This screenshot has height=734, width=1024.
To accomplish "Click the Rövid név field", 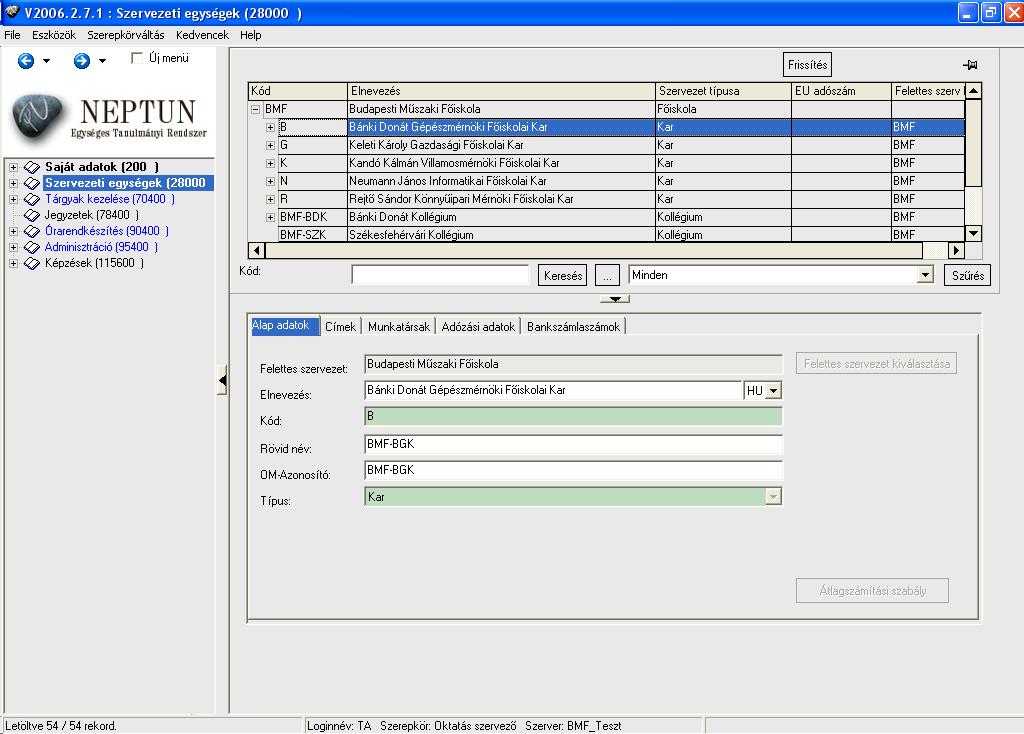I will [x=573, y=444].
